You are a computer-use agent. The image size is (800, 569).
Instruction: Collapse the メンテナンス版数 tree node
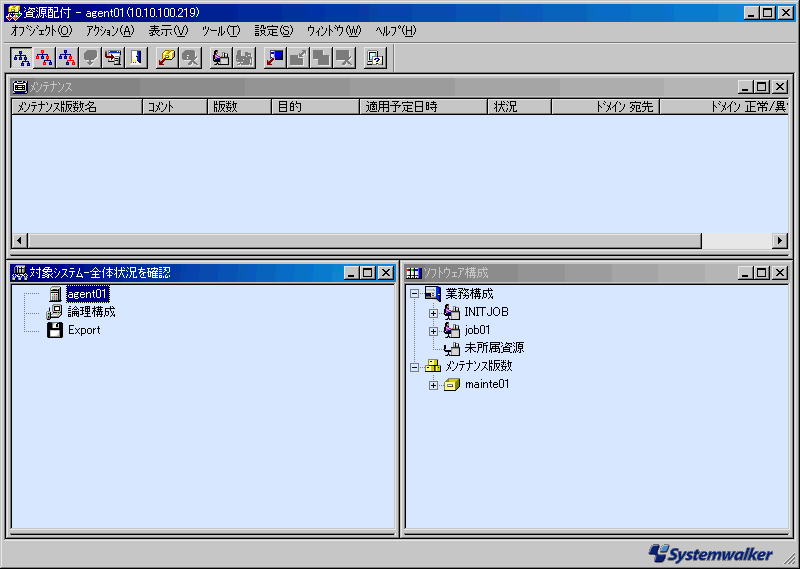tap(414, 367)
